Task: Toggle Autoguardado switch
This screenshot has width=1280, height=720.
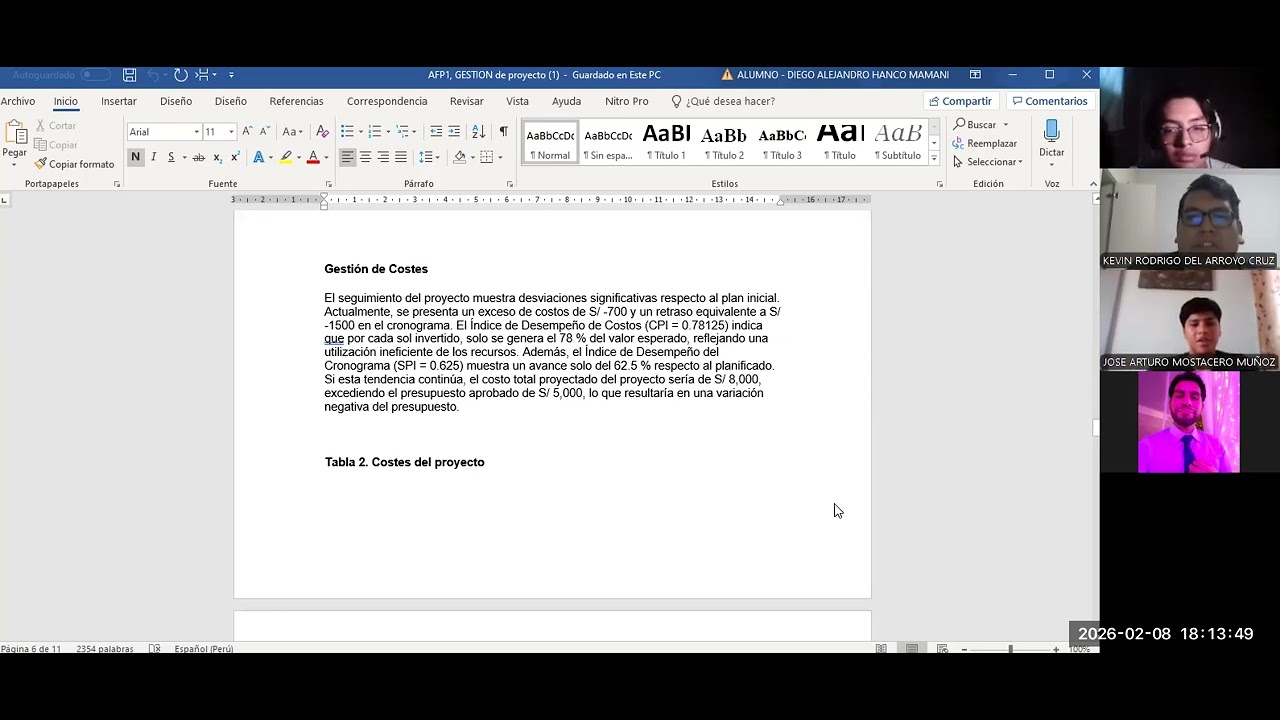Action: [x=95, y=75]
